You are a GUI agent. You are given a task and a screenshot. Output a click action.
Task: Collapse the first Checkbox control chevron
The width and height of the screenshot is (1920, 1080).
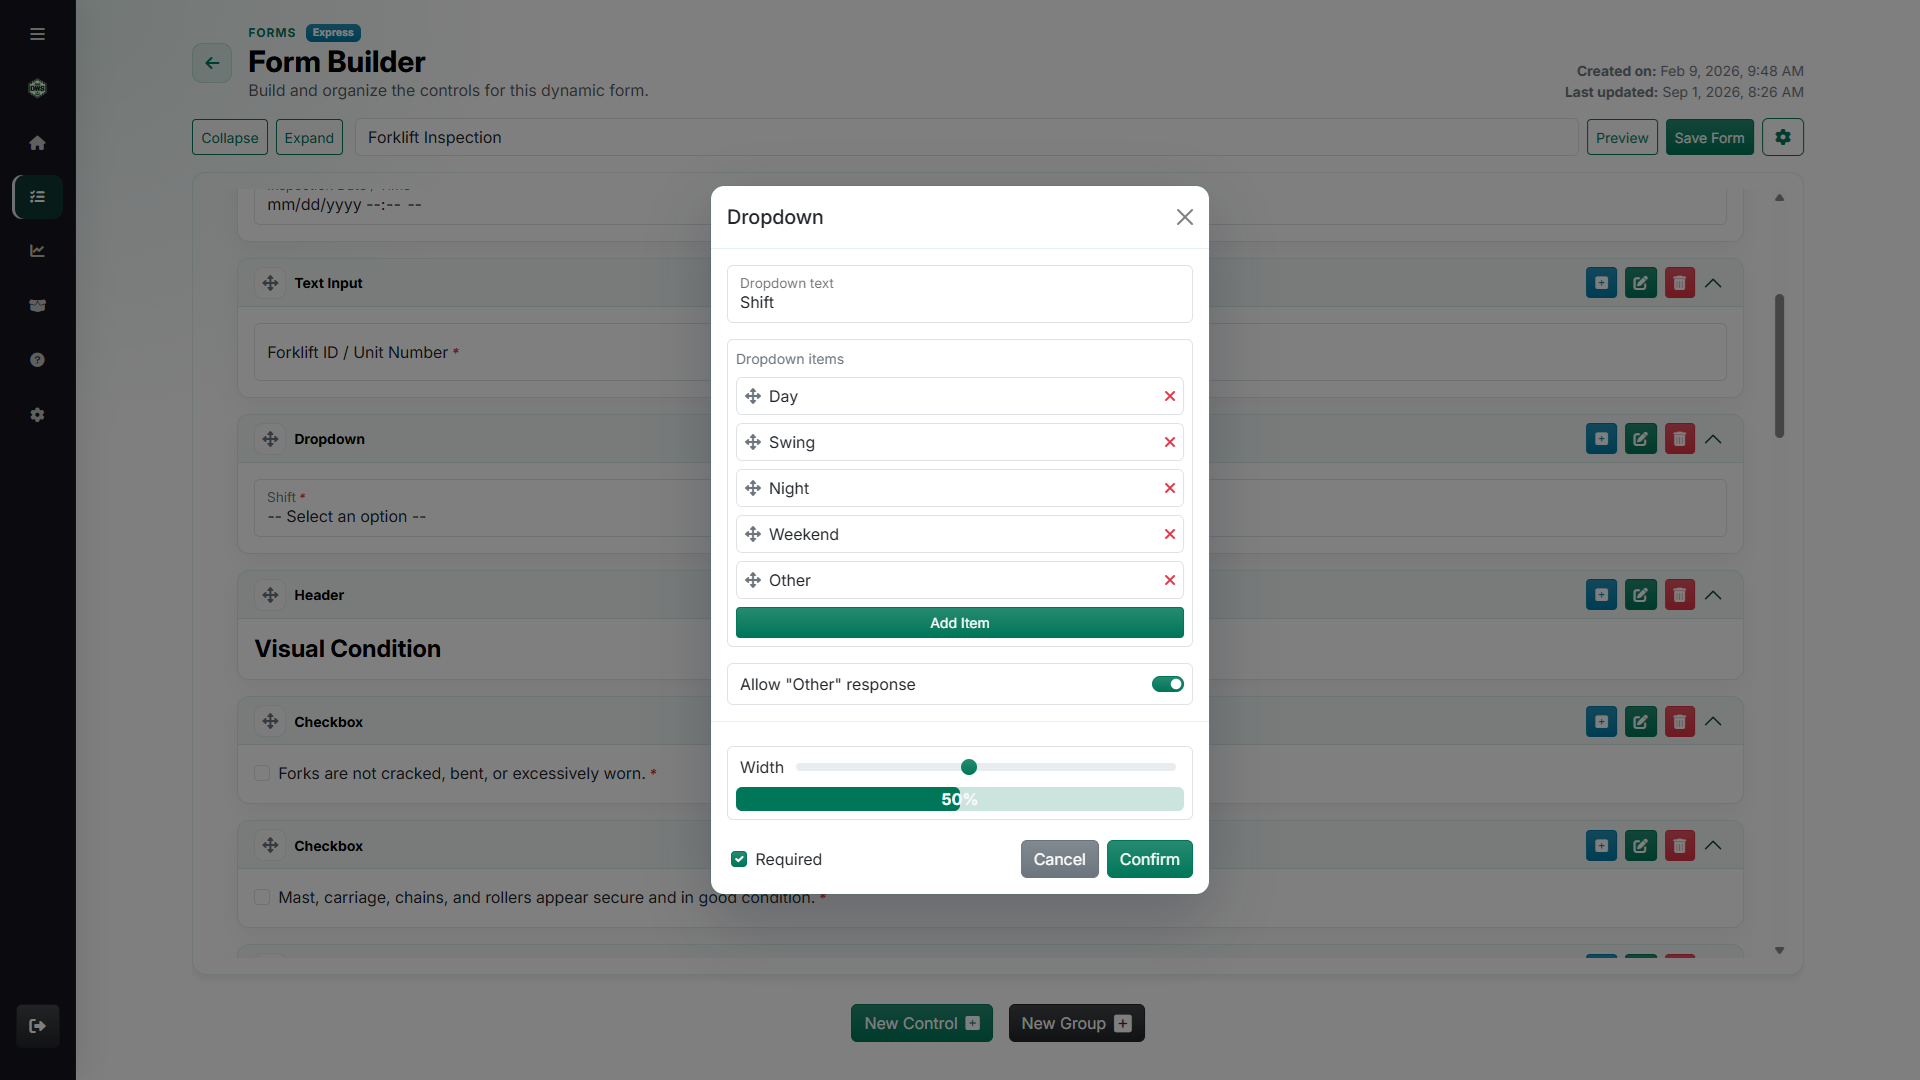1713,721
